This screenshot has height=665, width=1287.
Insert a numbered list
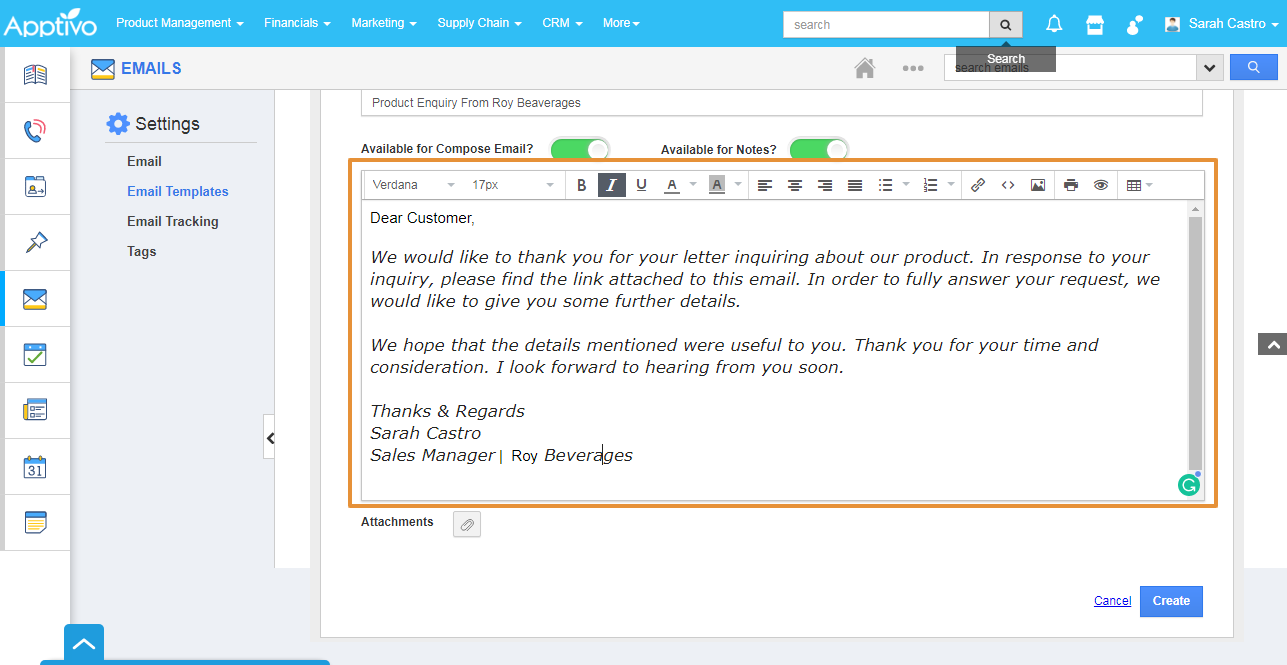[930, 185]
